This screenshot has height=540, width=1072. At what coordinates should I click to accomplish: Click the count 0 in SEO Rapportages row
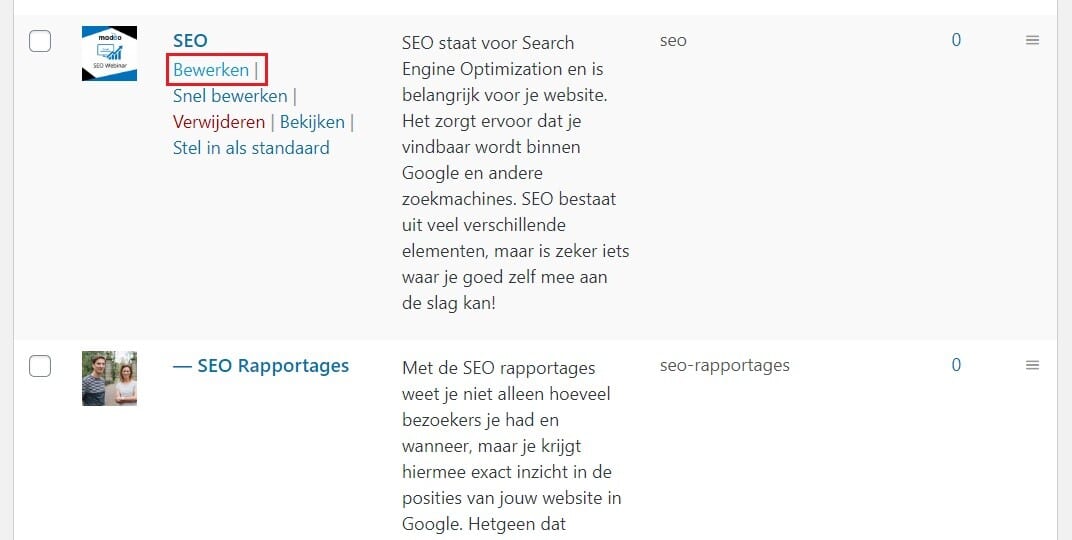(x=956, y=366)
